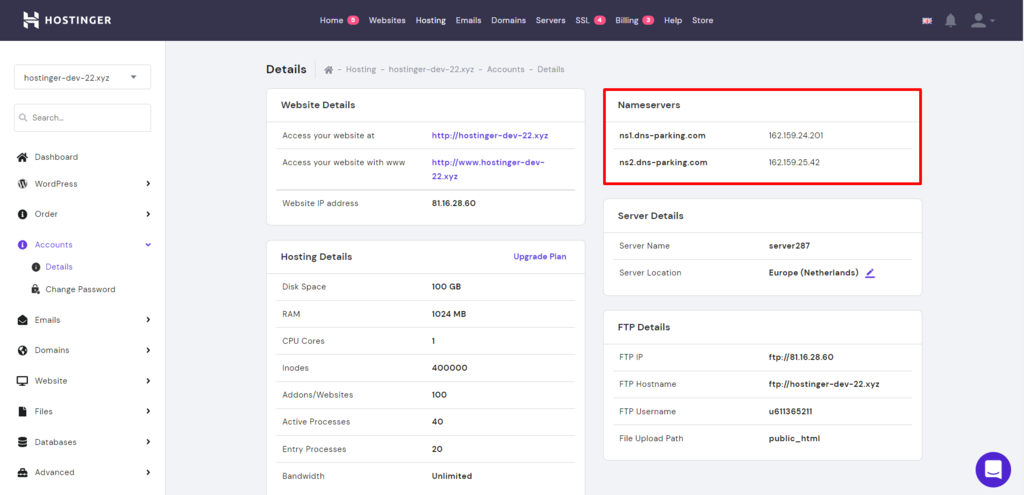Open the top menu Domains item
Screen dimensions: 1024x495
(x=508, y=20)
